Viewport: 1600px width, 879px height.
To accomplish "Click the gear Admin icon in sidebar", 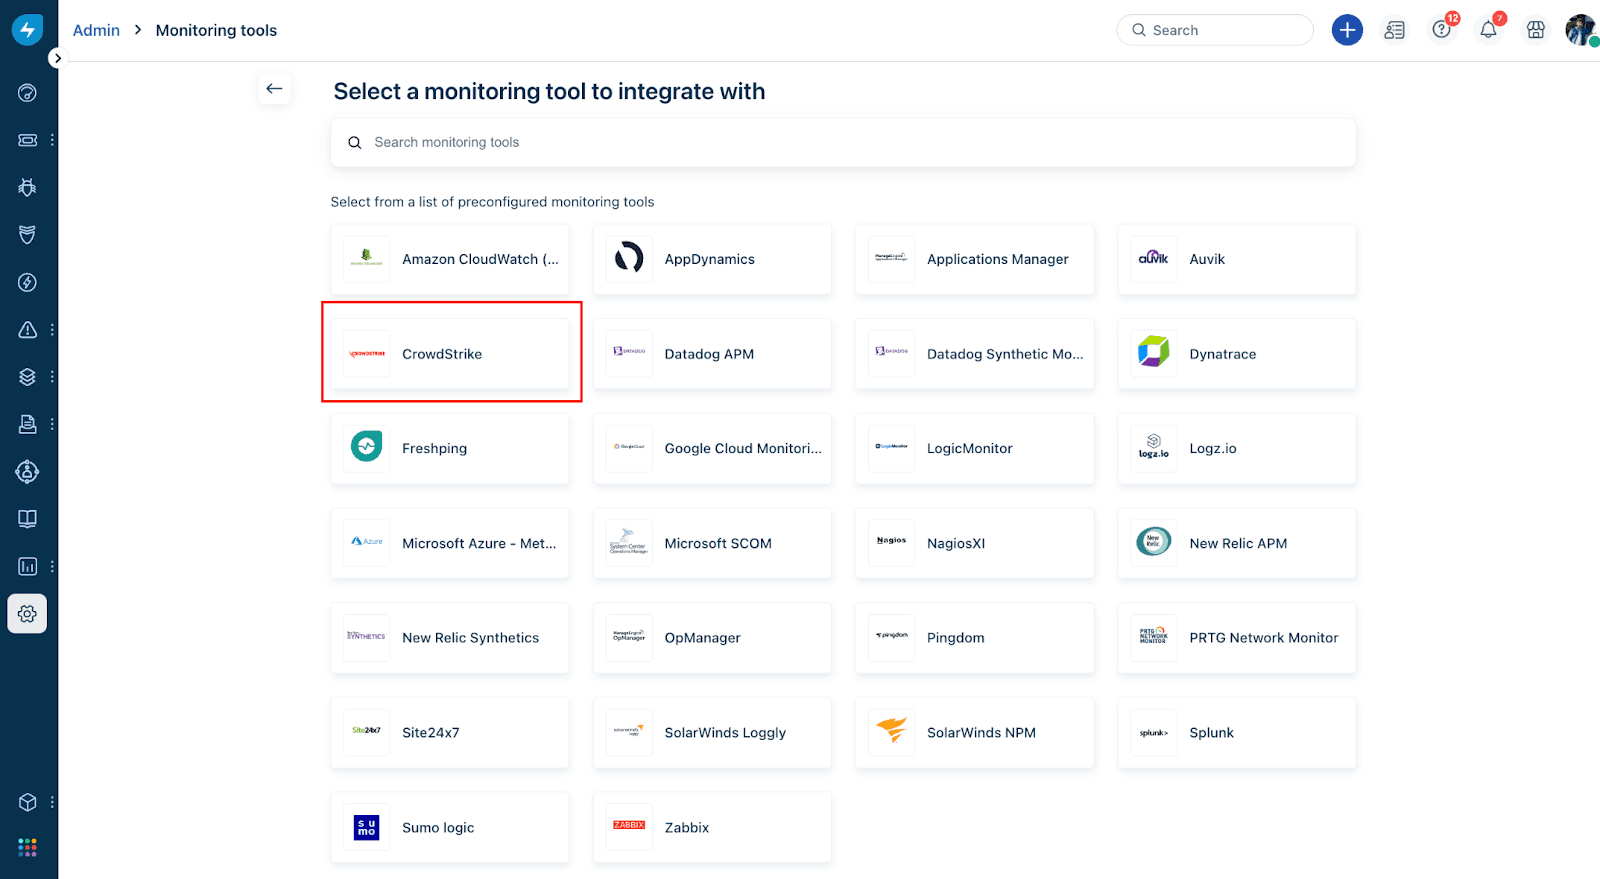I will click(x=27, y=614).
